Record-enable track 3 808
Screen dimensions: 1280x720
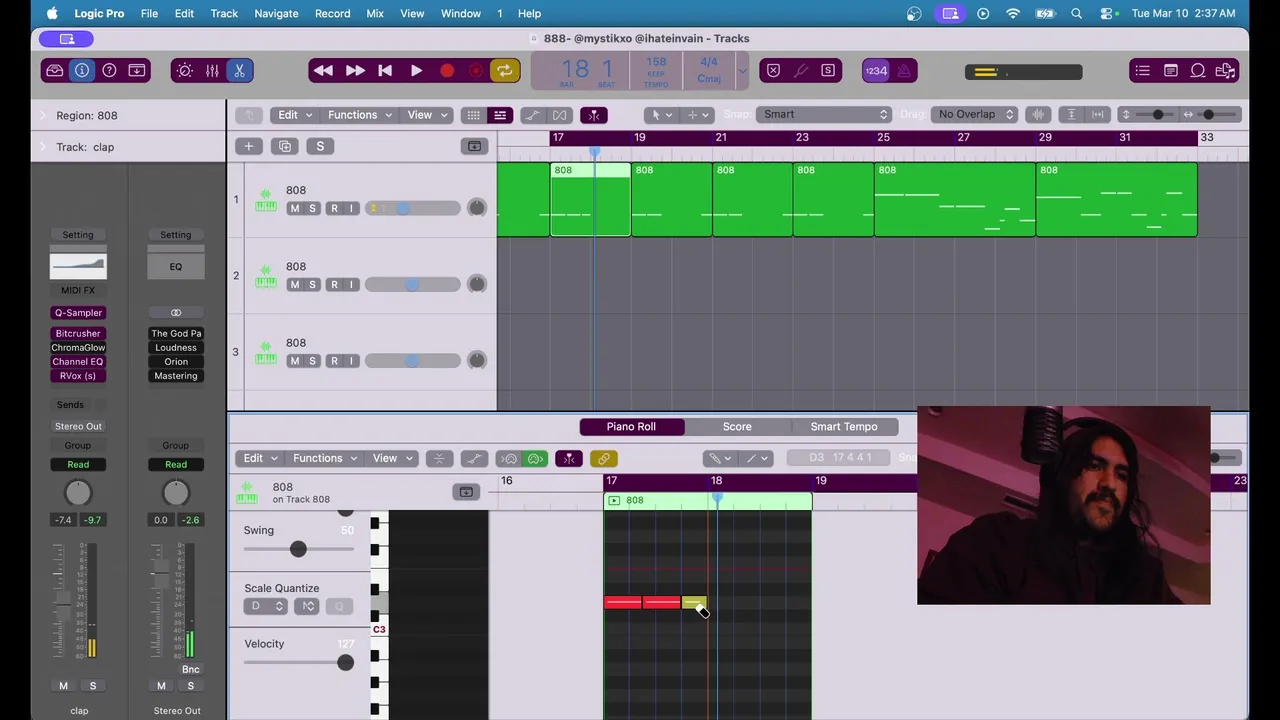click(x=334, y=361)
